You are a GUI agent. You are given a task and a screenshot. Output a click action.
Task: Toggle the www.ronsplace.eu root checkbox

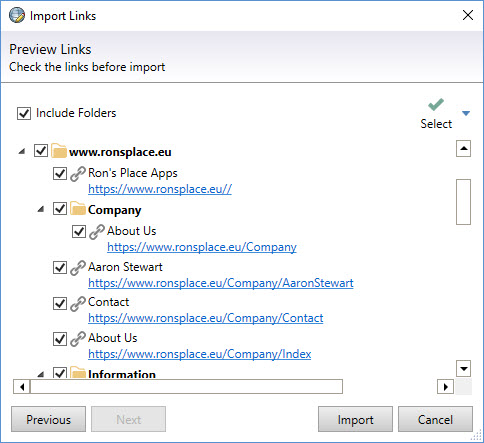(41, 151)
